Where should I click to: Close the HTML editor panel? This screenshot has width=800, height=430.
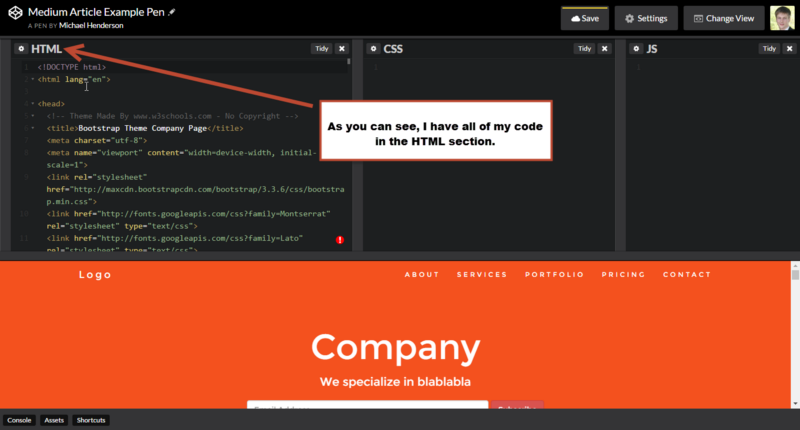(x=341, y=48)
